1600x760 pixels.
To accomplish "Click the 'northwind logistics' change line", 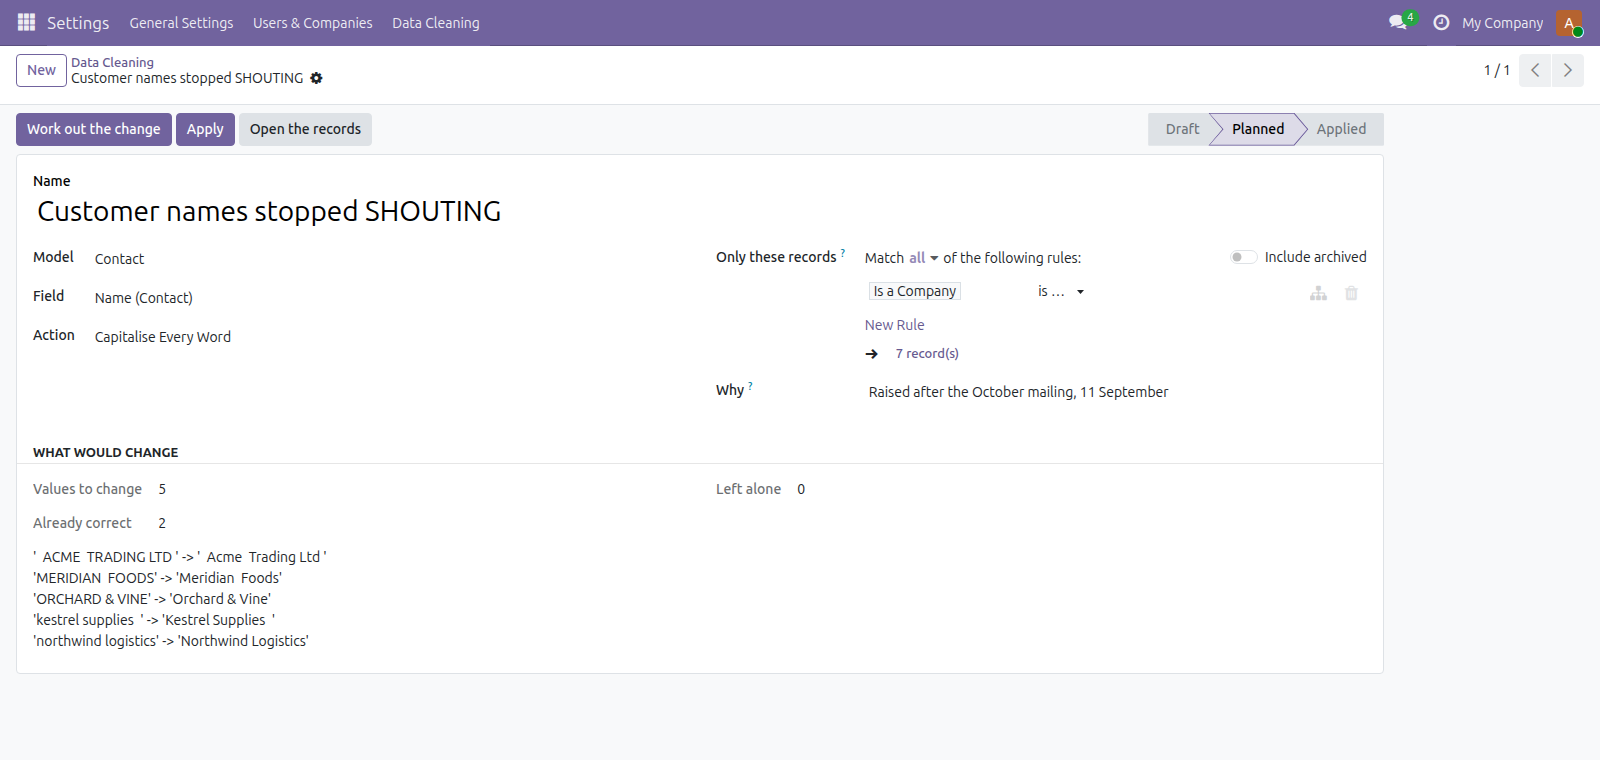I will pos(171,641).
